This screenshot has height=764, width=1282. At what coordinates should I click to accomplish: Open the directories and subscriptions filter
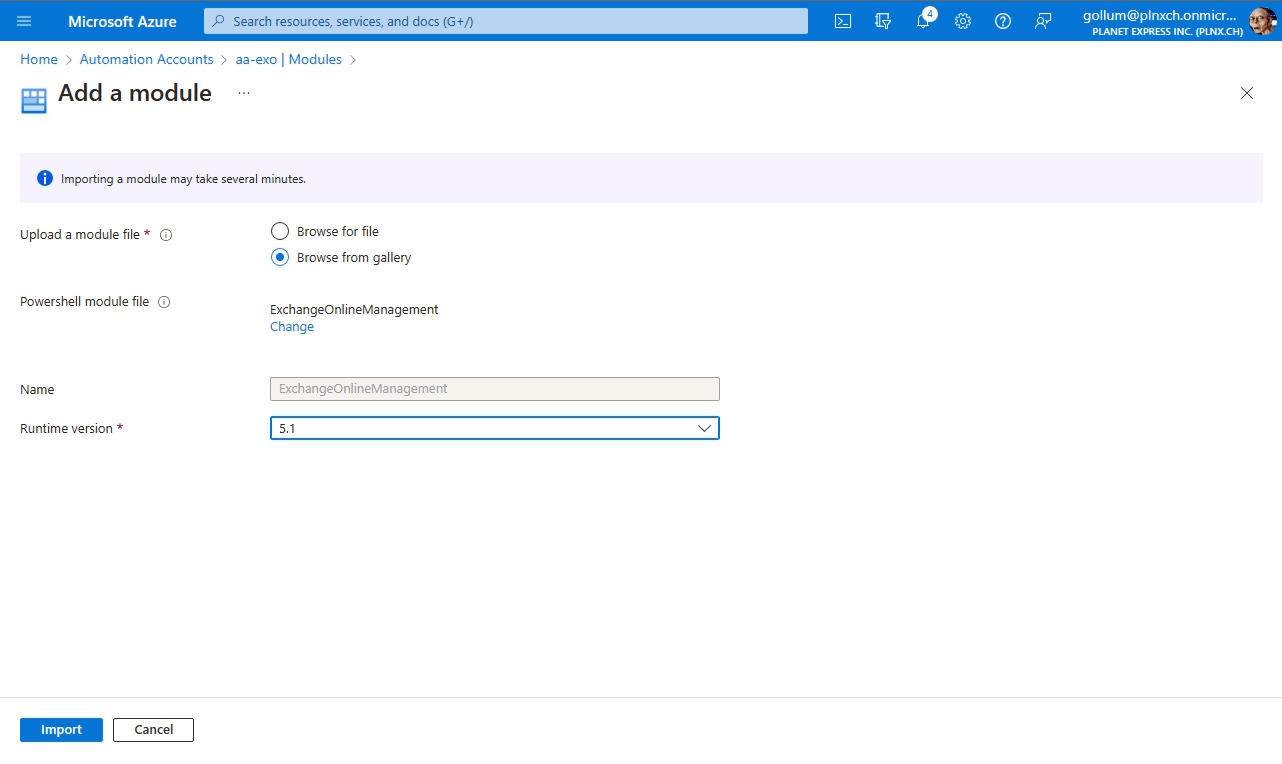click(x=882, y=21)
